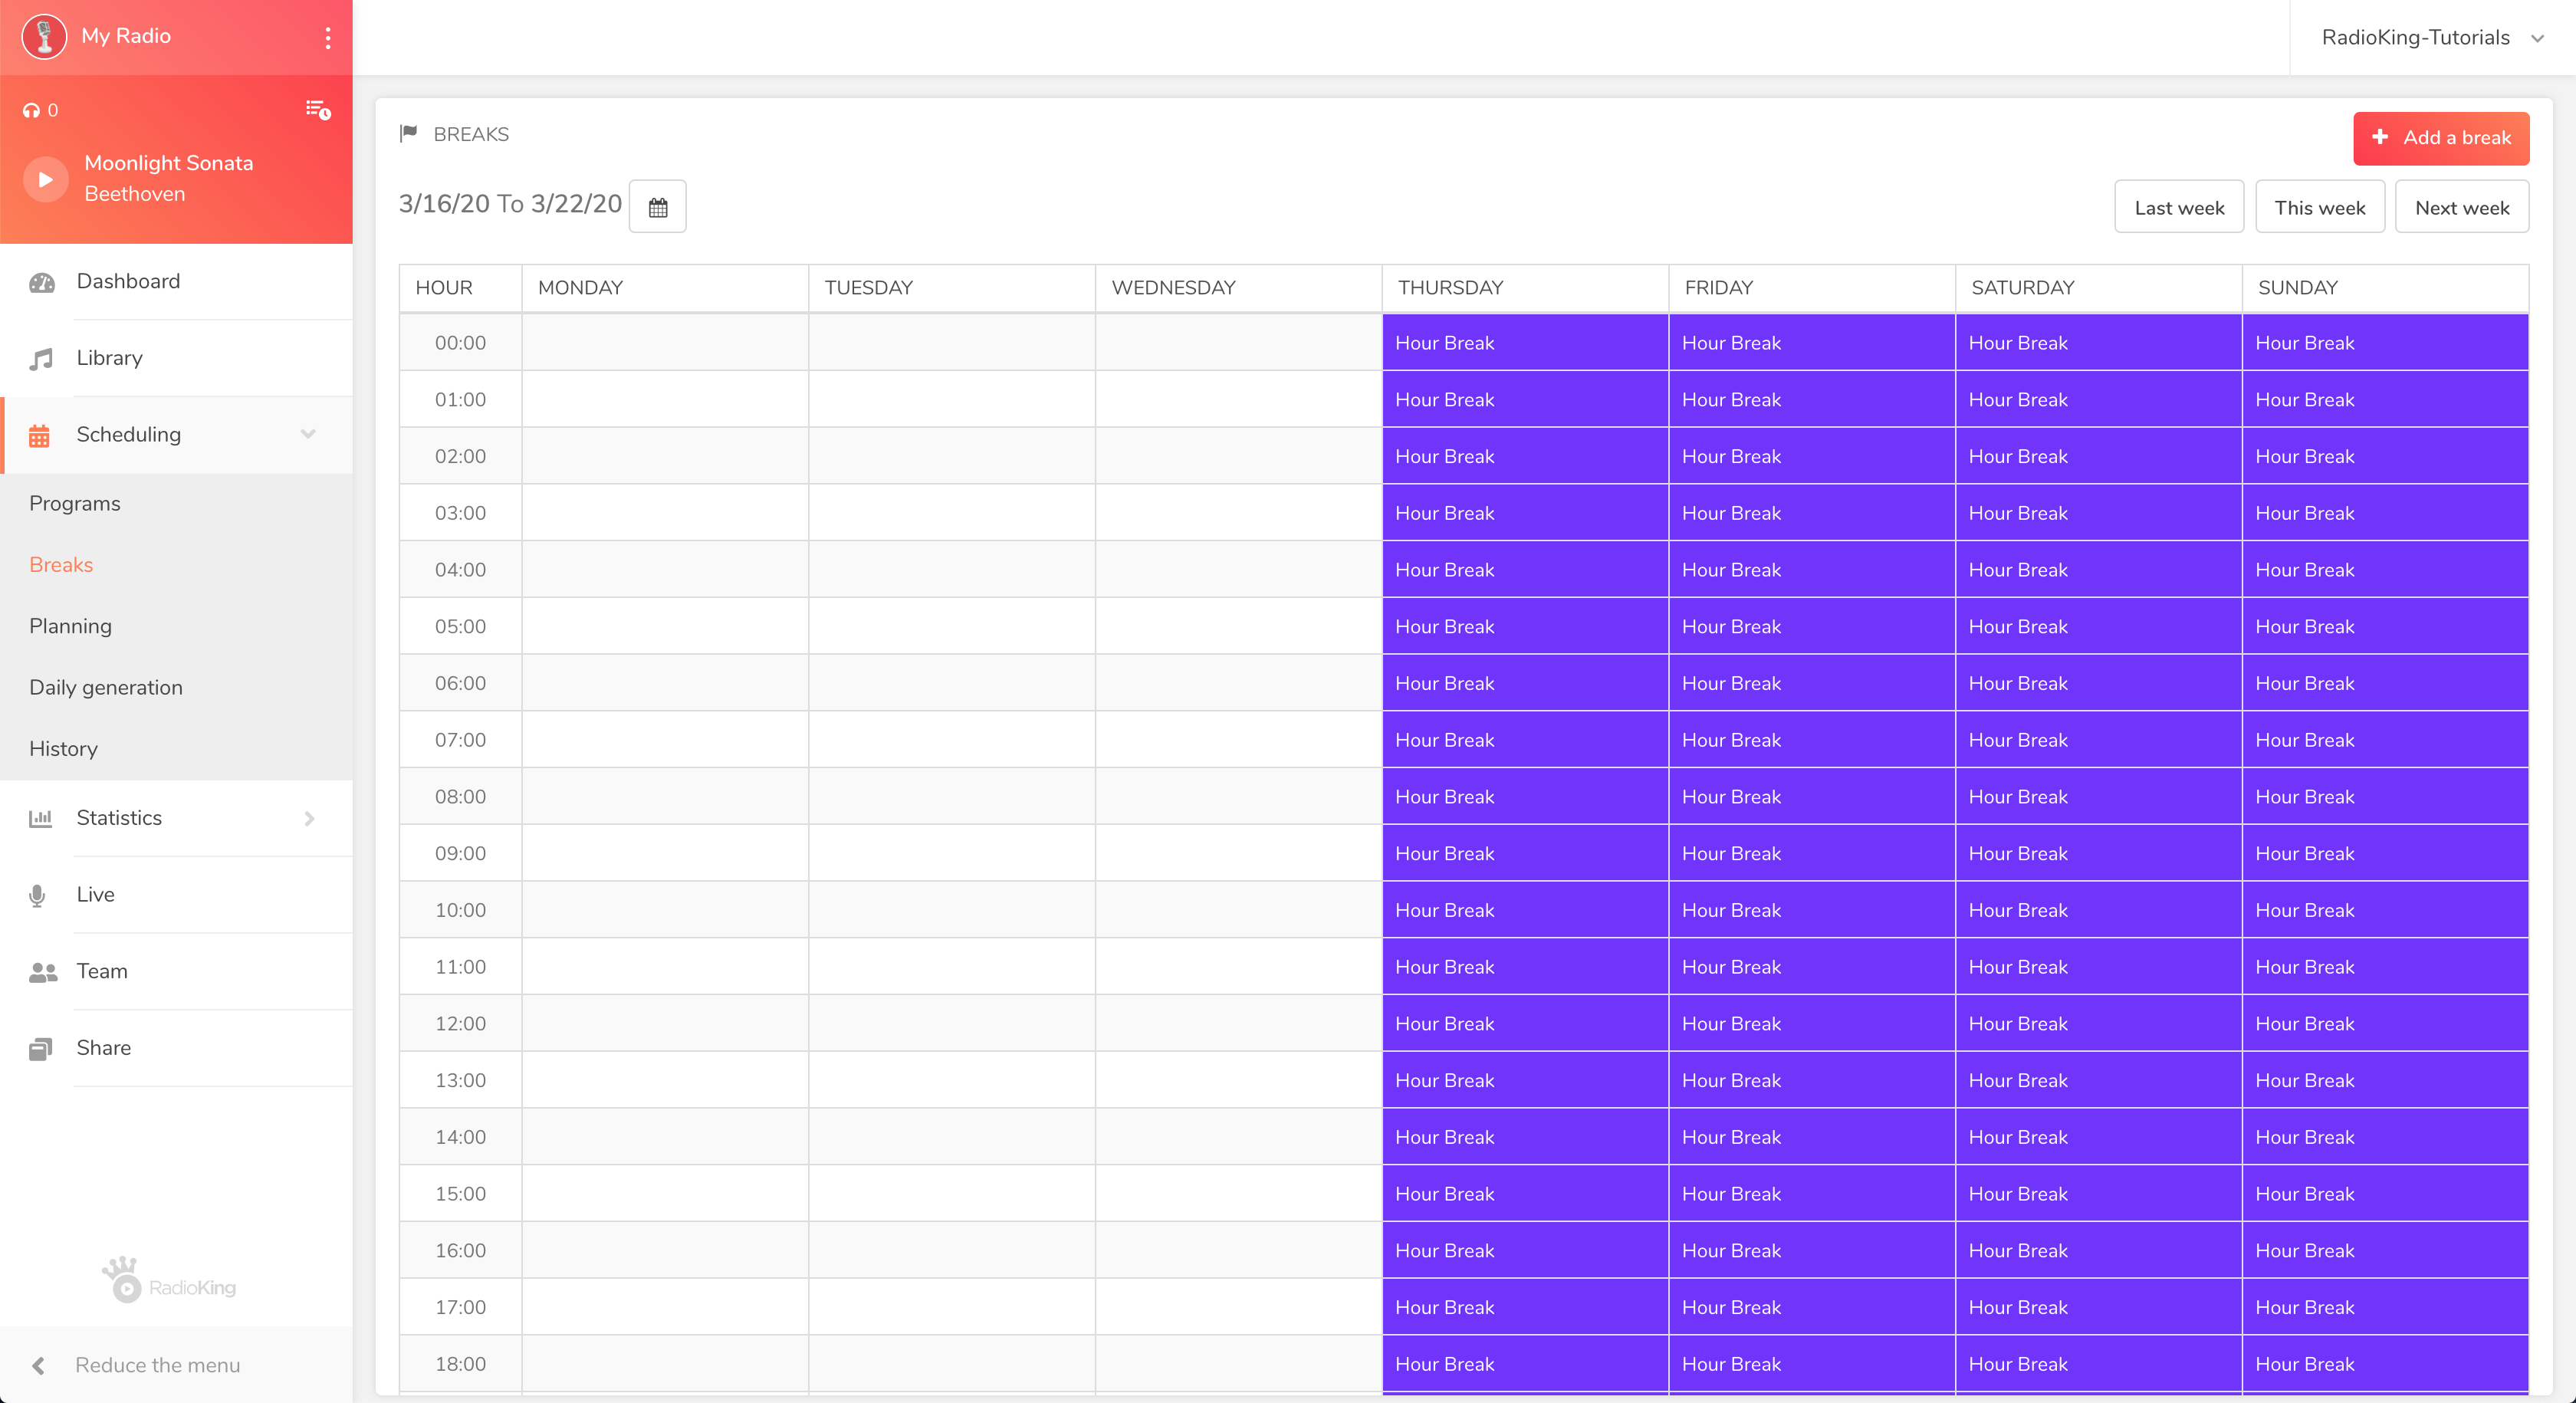Click the 08:00 hour row label
Image resolution: width=2576 pixels, height=1403 pixels.
click(460, 797)
